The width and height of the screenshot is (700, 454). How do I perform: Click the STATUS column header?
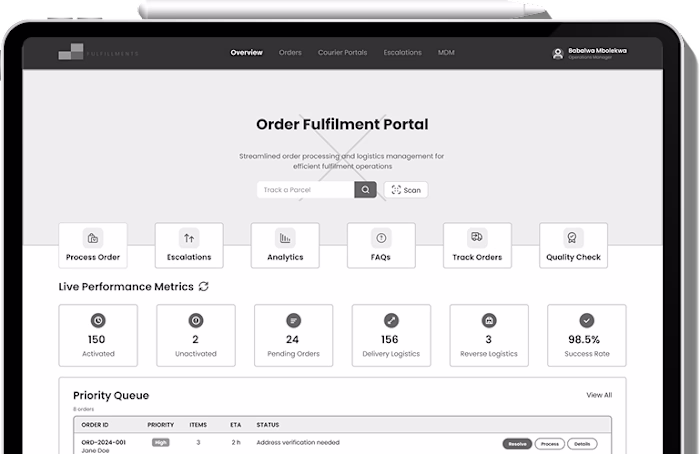click(x=268, y=425)
